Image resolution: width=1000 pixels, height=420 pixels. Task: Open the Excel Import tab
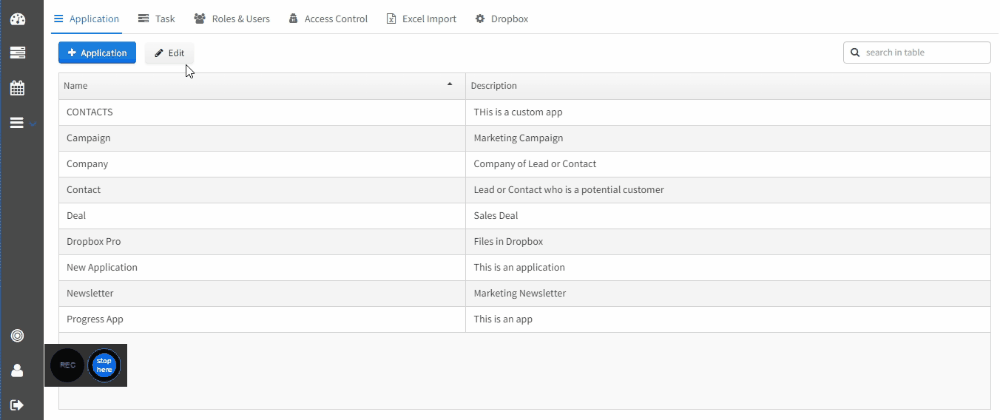click(x=422, y=18)
